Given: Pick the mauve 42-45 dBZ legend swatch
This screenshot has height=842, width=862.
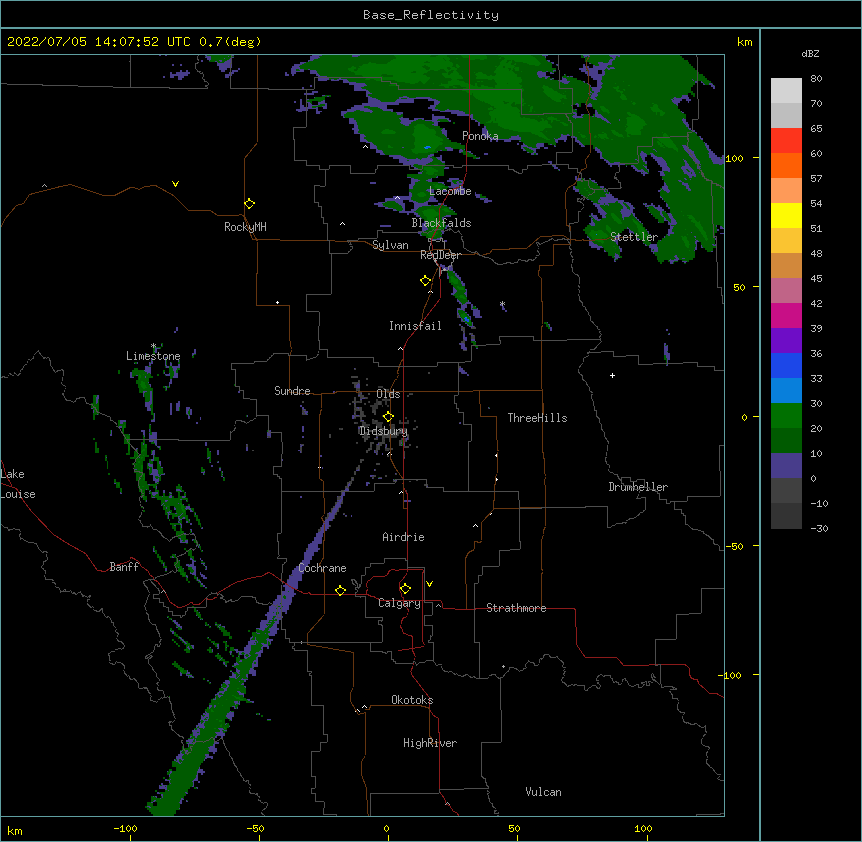Looking at the screenshot, I should pos(786,291).
